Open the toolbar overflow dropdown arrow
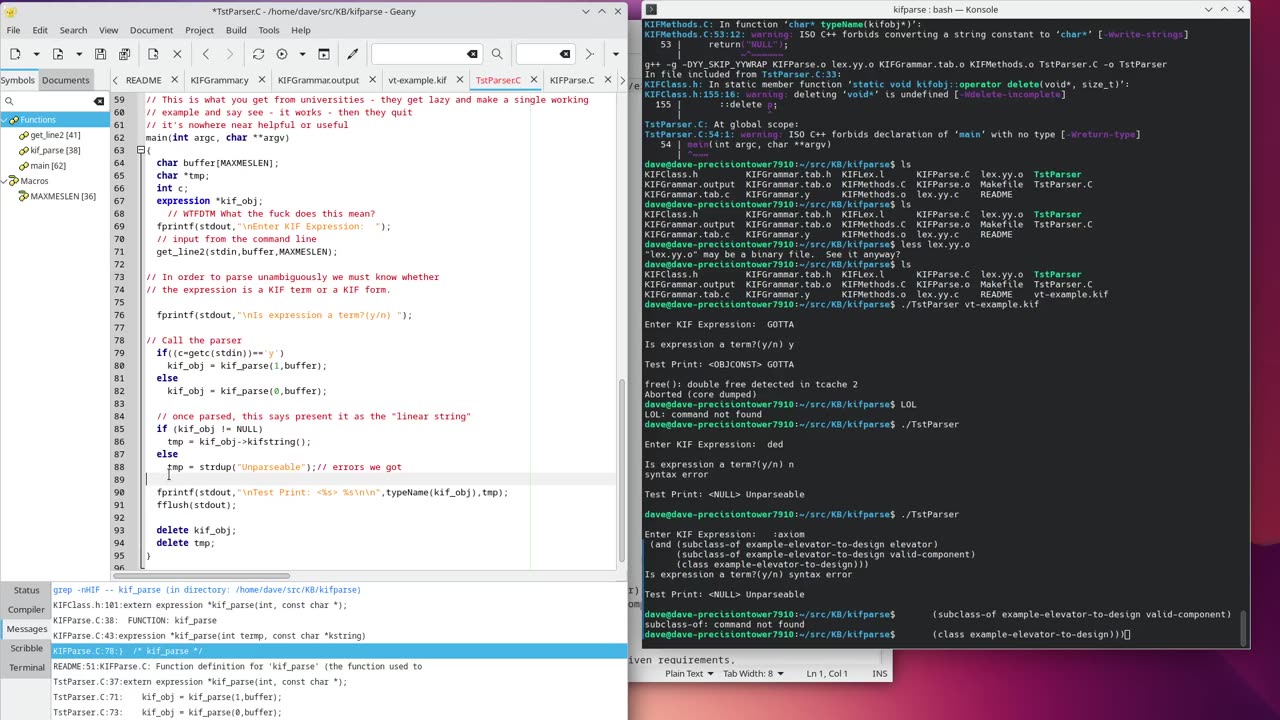 (x=615, y=54)
